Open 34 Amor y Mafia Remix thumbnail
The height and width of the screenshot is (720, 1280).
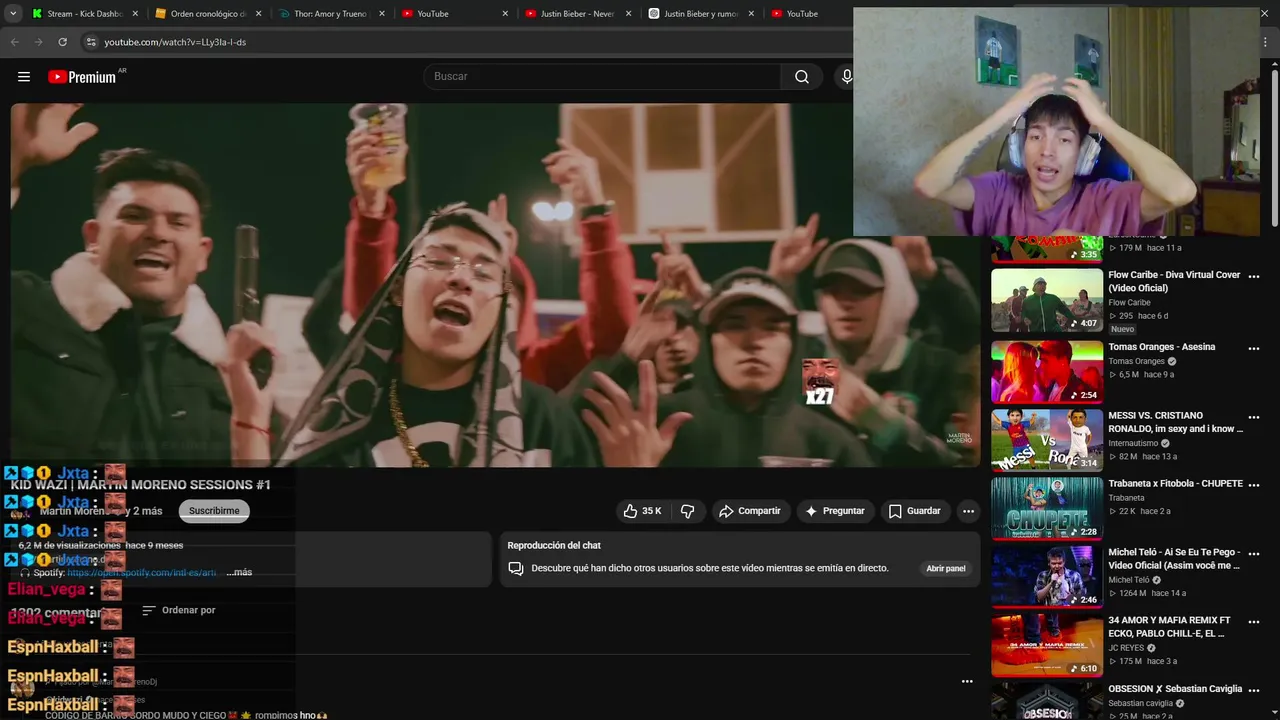click(1047, 645)
